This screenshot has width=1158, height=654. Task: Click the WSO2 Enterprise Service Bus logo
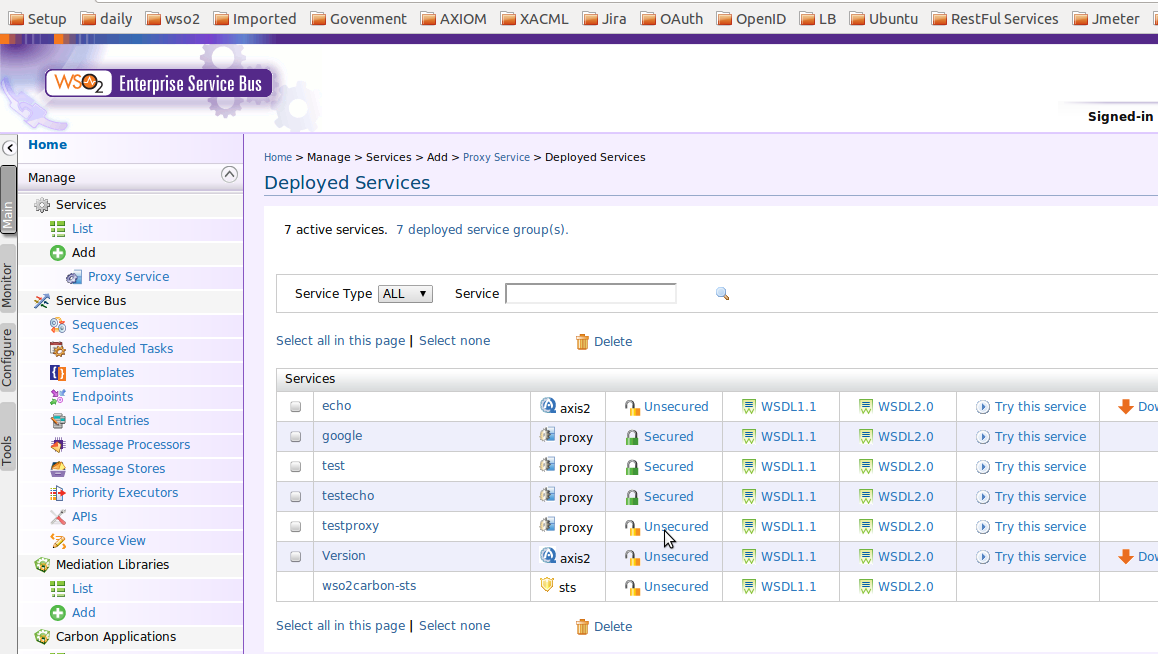click(x=158, y=83)
